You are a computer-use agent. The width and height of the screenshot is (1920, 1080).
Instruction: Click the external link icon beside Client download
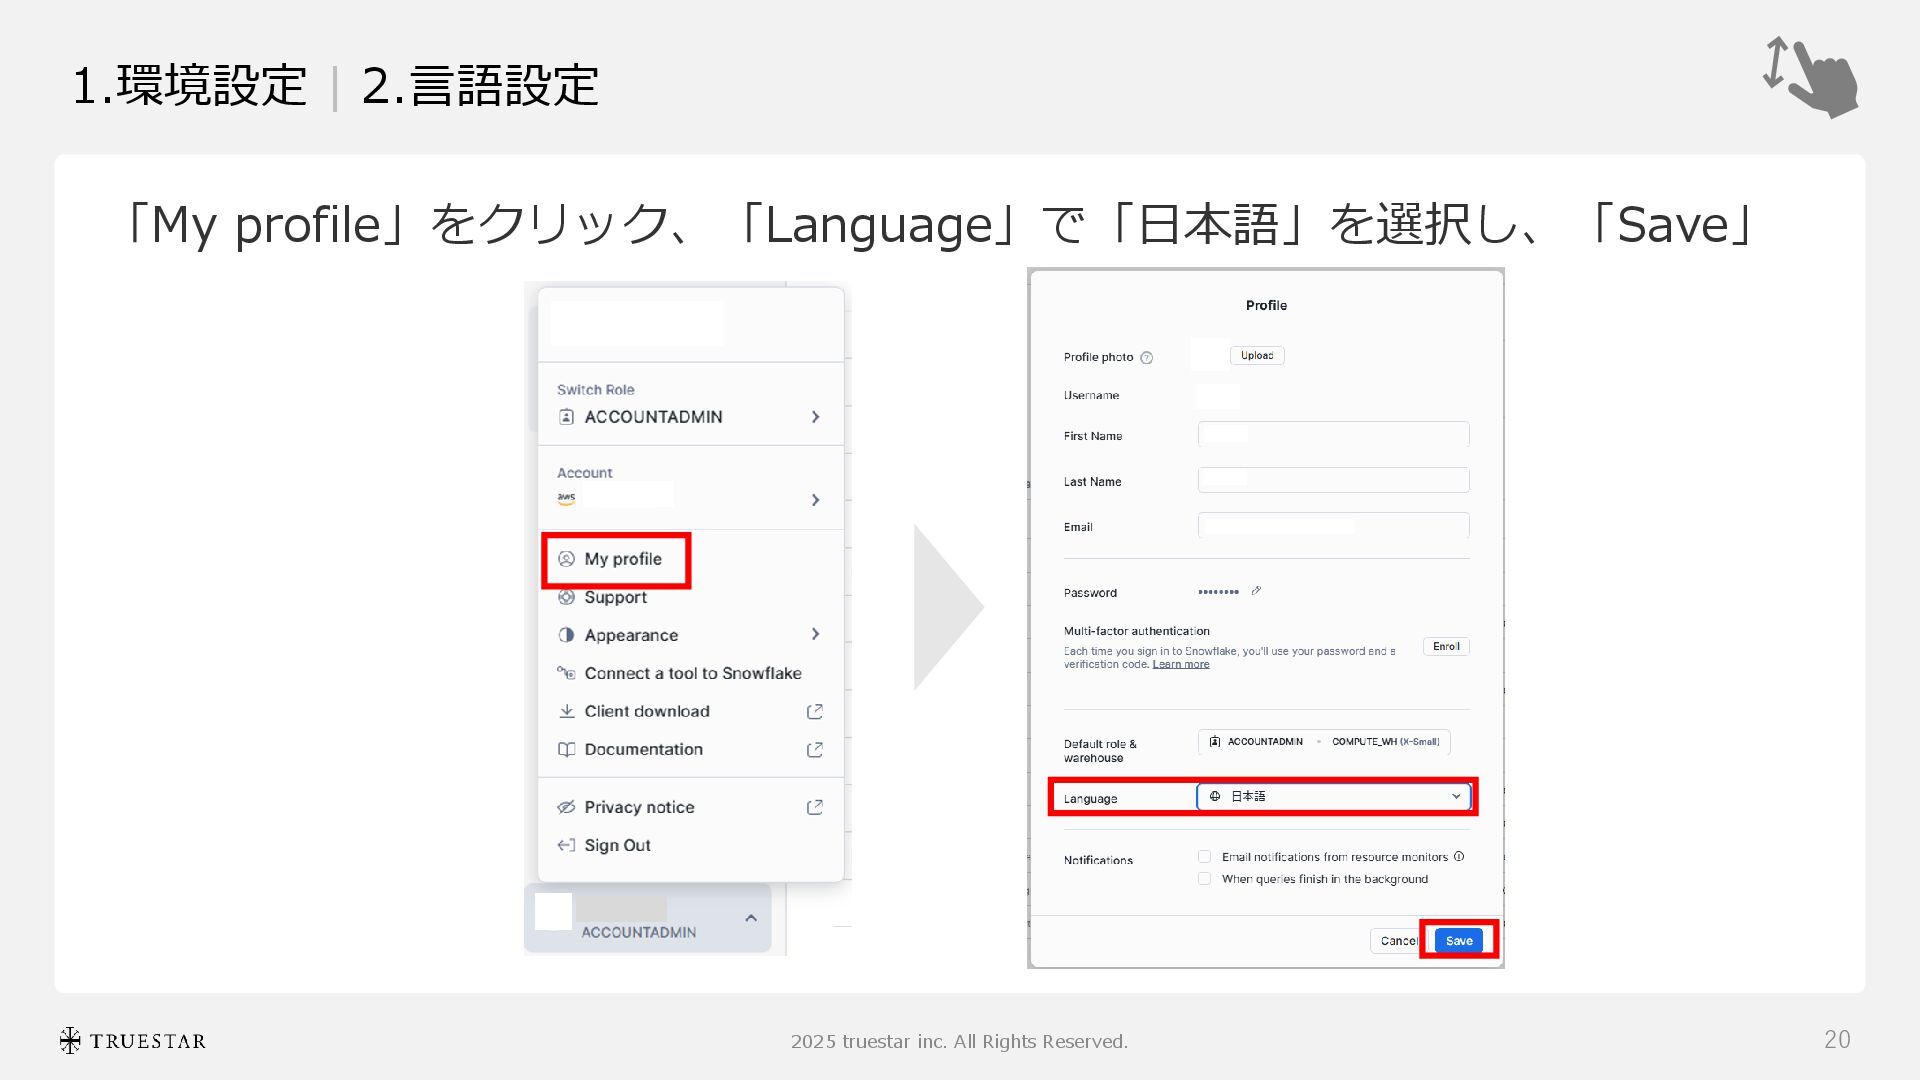[815, 711]
